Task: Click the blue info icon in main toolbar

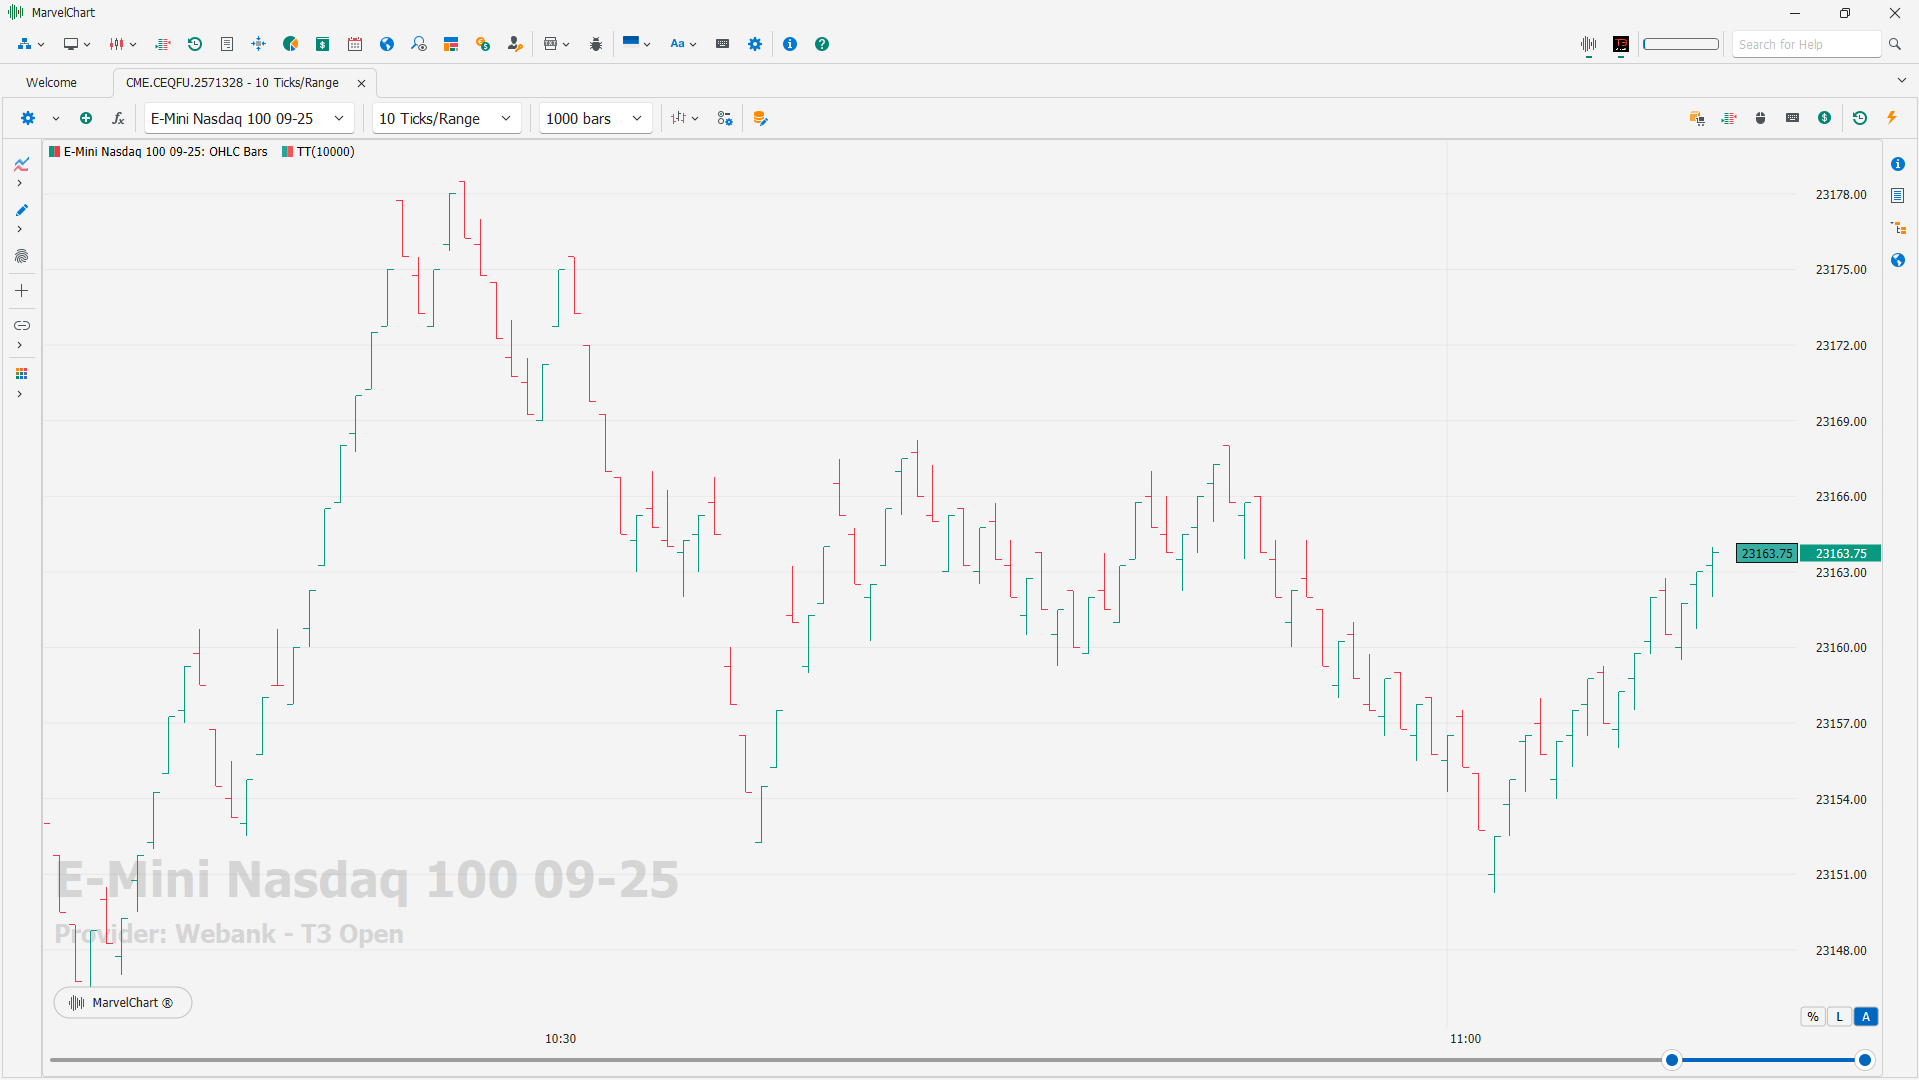Action: [x=790, y=44]
